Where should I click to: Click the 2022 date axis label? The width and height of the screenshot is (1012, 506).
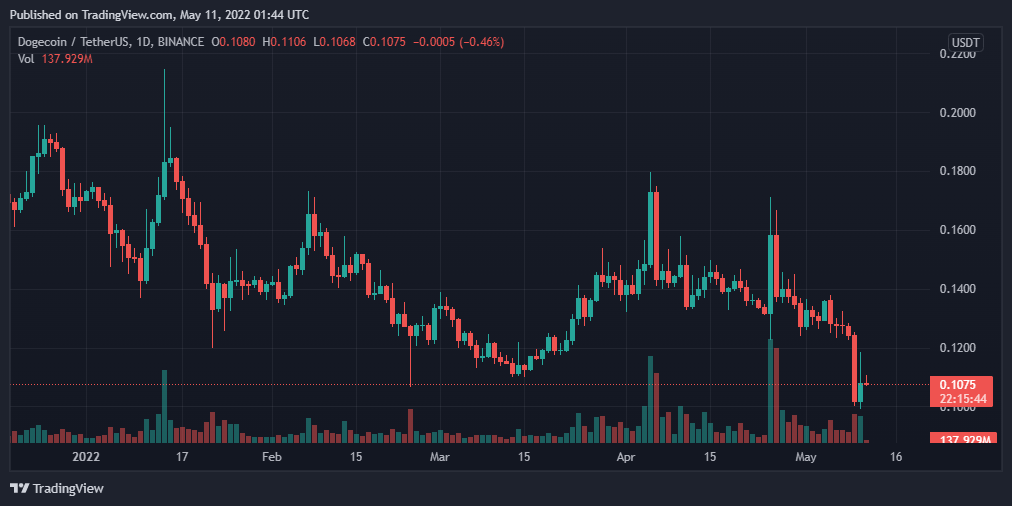pos(86,457)
